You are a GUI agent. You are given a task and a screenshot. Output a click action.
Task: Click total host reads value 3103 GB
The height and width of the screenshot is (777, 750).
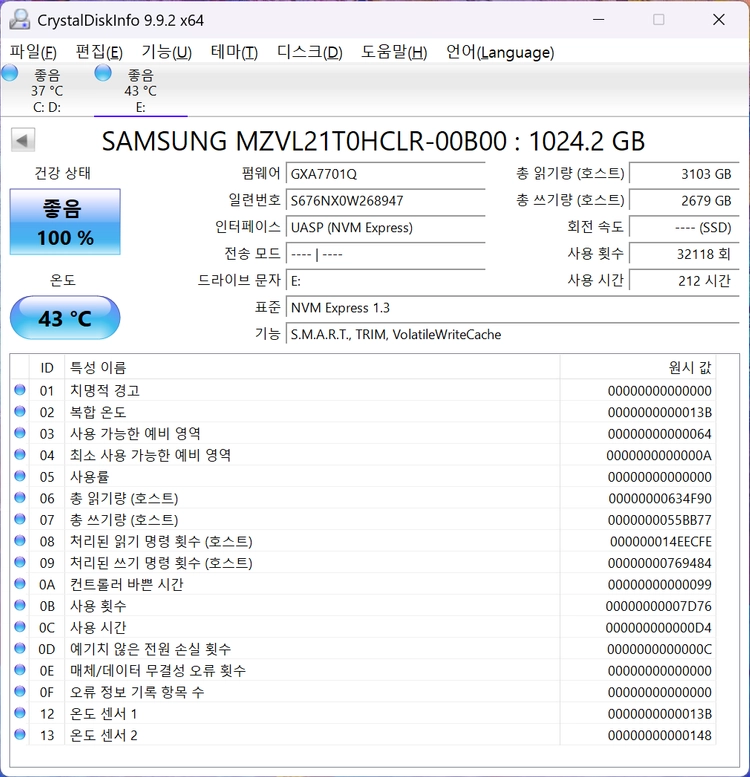click(x=684, y=174)
